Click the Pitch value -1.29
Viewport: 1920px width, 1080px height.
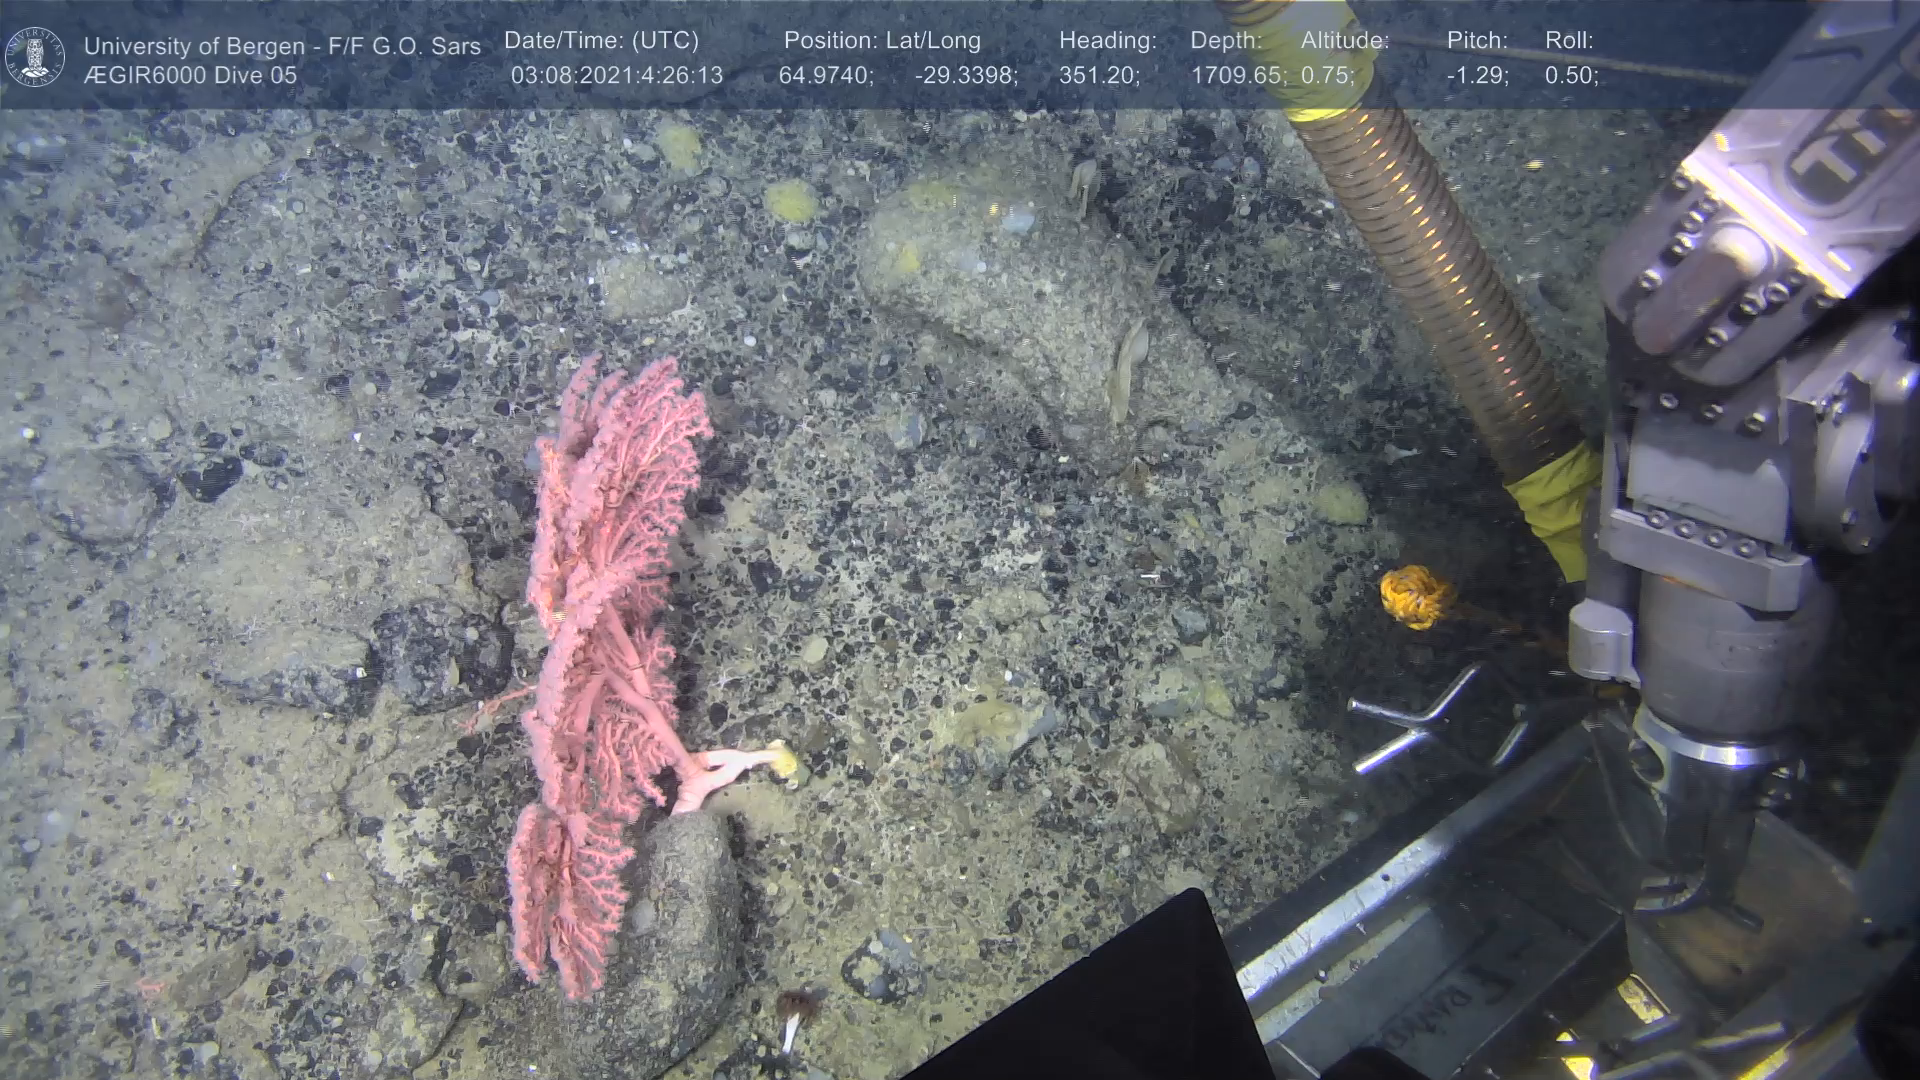pyautogui.click(x=1477, y=76)
